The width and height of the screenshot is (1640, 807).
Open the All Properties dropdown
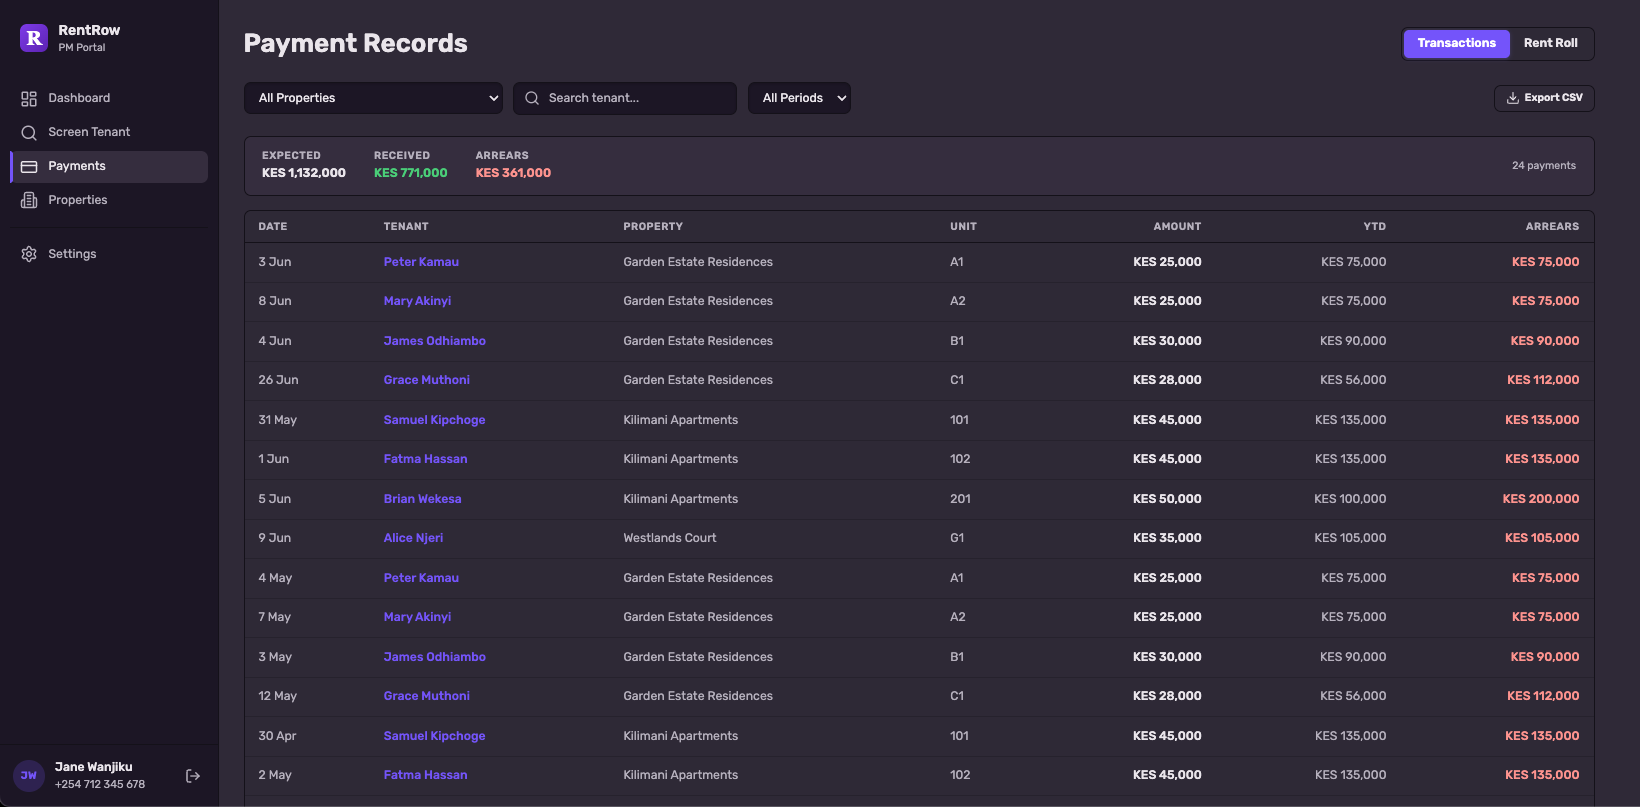373,98
